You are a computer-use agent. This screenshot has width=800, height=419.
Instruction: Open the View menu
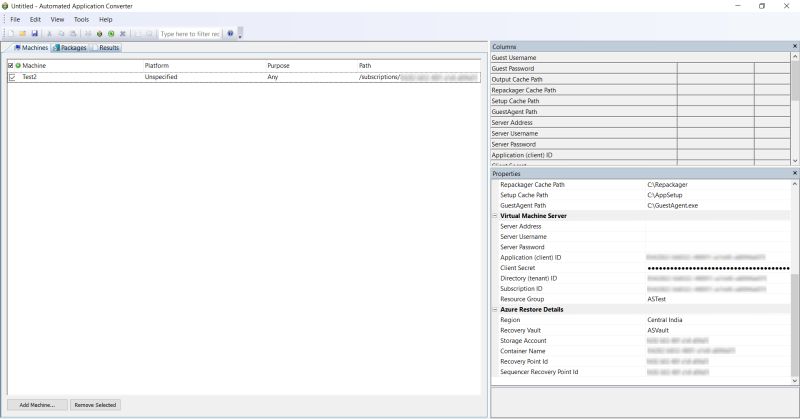(x=57, y=19)
